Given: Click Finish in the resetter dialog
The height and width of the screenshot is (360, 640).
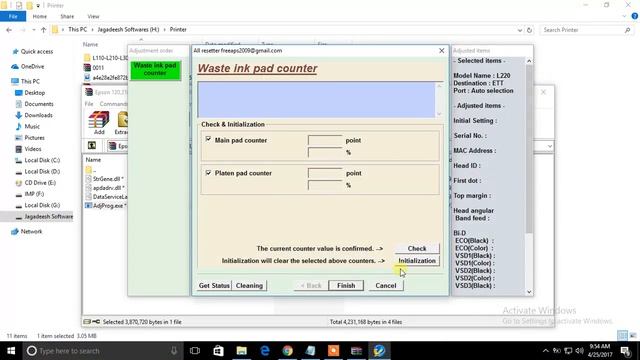Looking at the screenshot, I should point(346,285).
